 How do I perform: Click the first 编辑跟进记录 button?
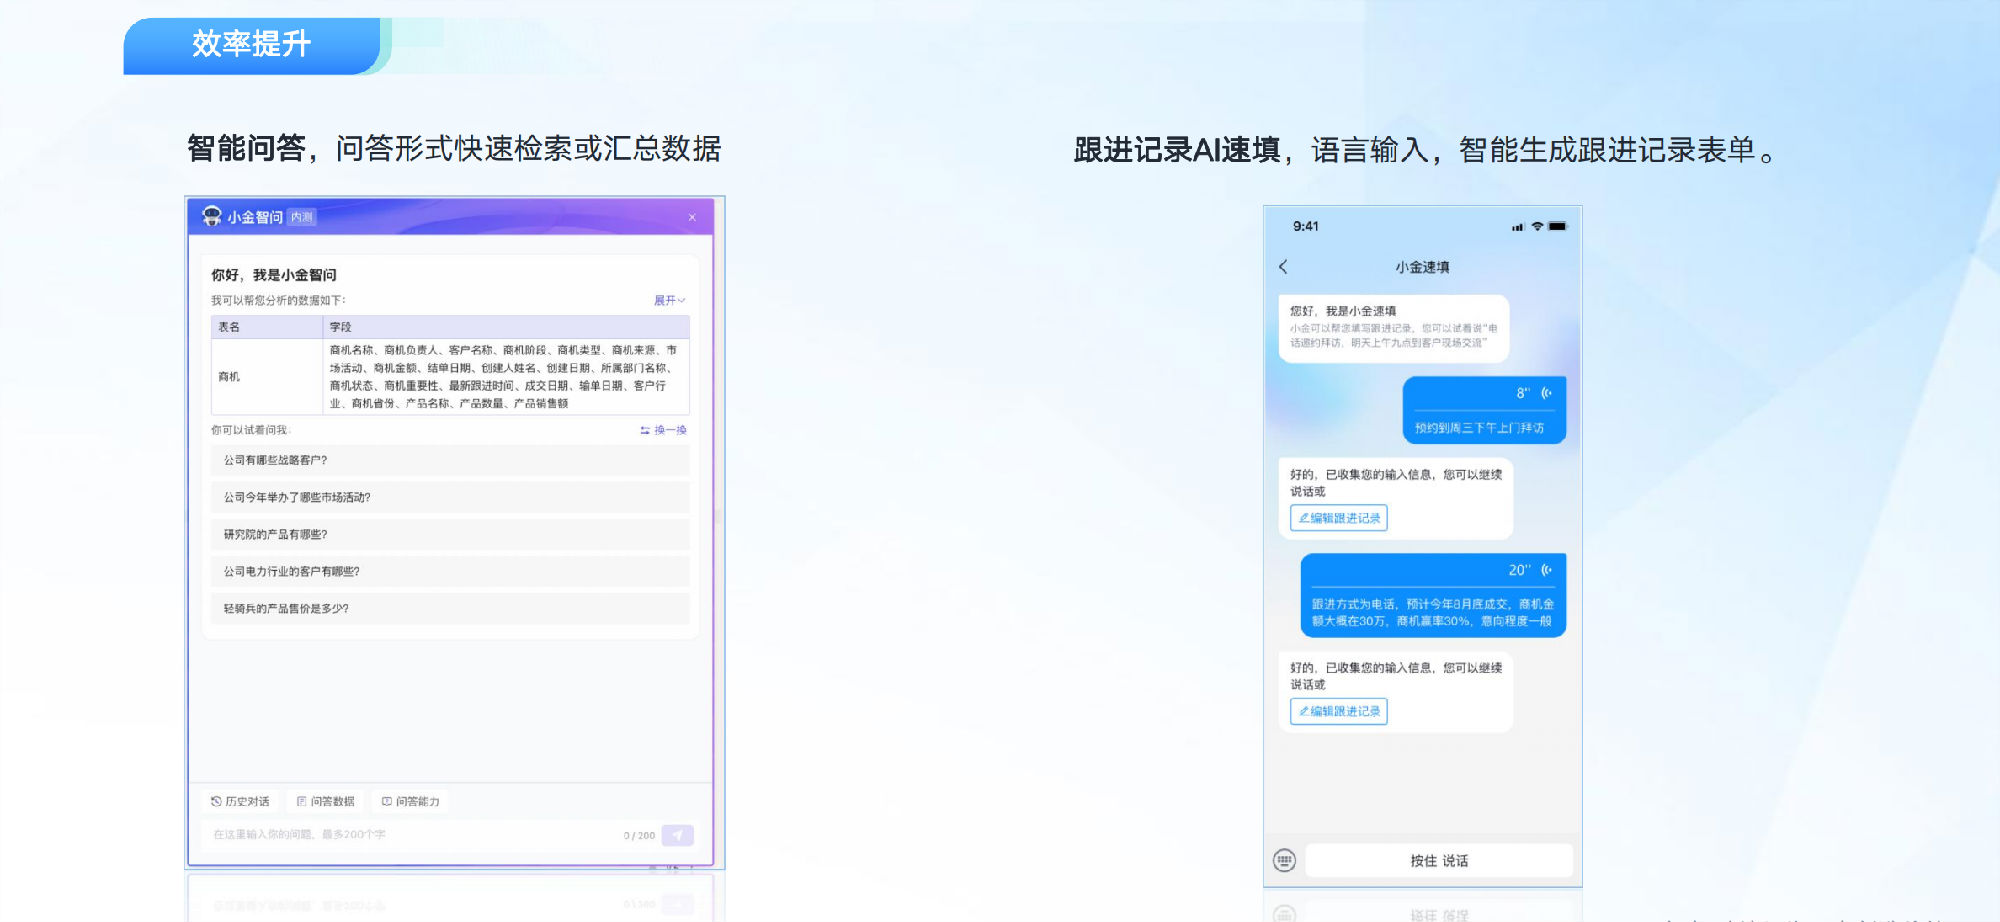pos(1337,518)
